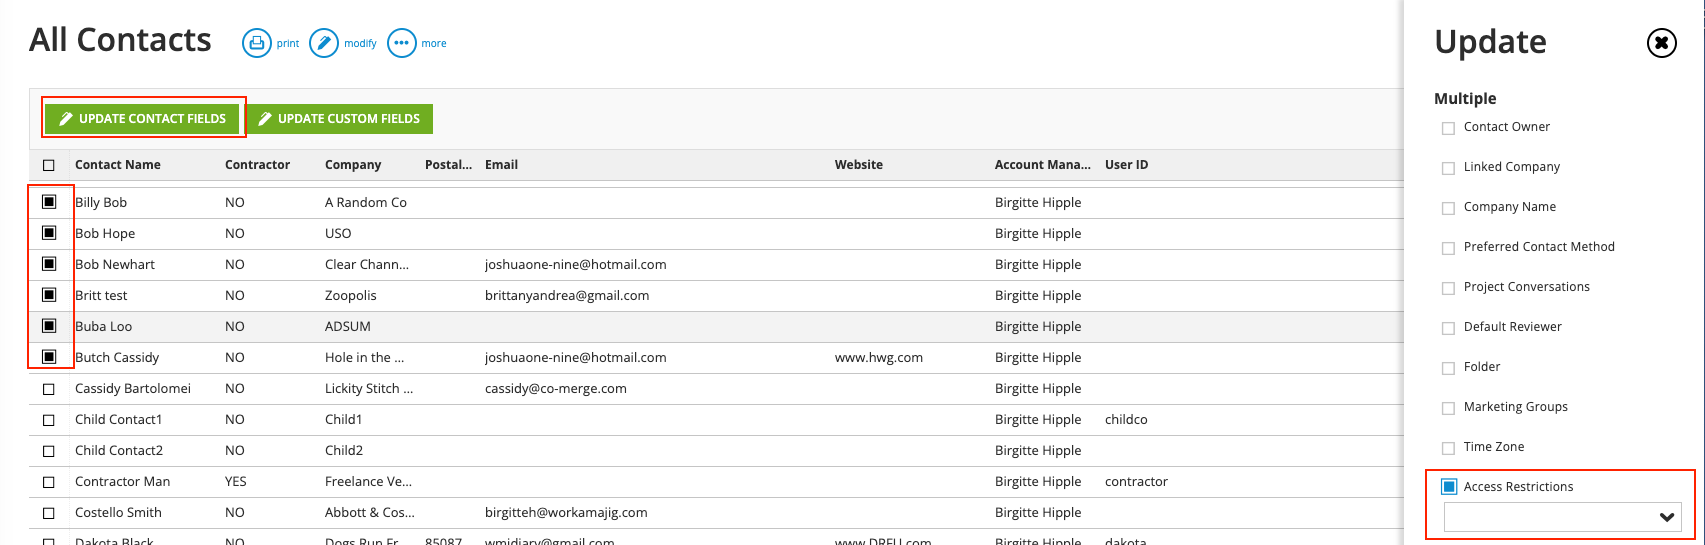Click the modify pencil icon
Screen dimensions: 1705x545
point(324,43)
